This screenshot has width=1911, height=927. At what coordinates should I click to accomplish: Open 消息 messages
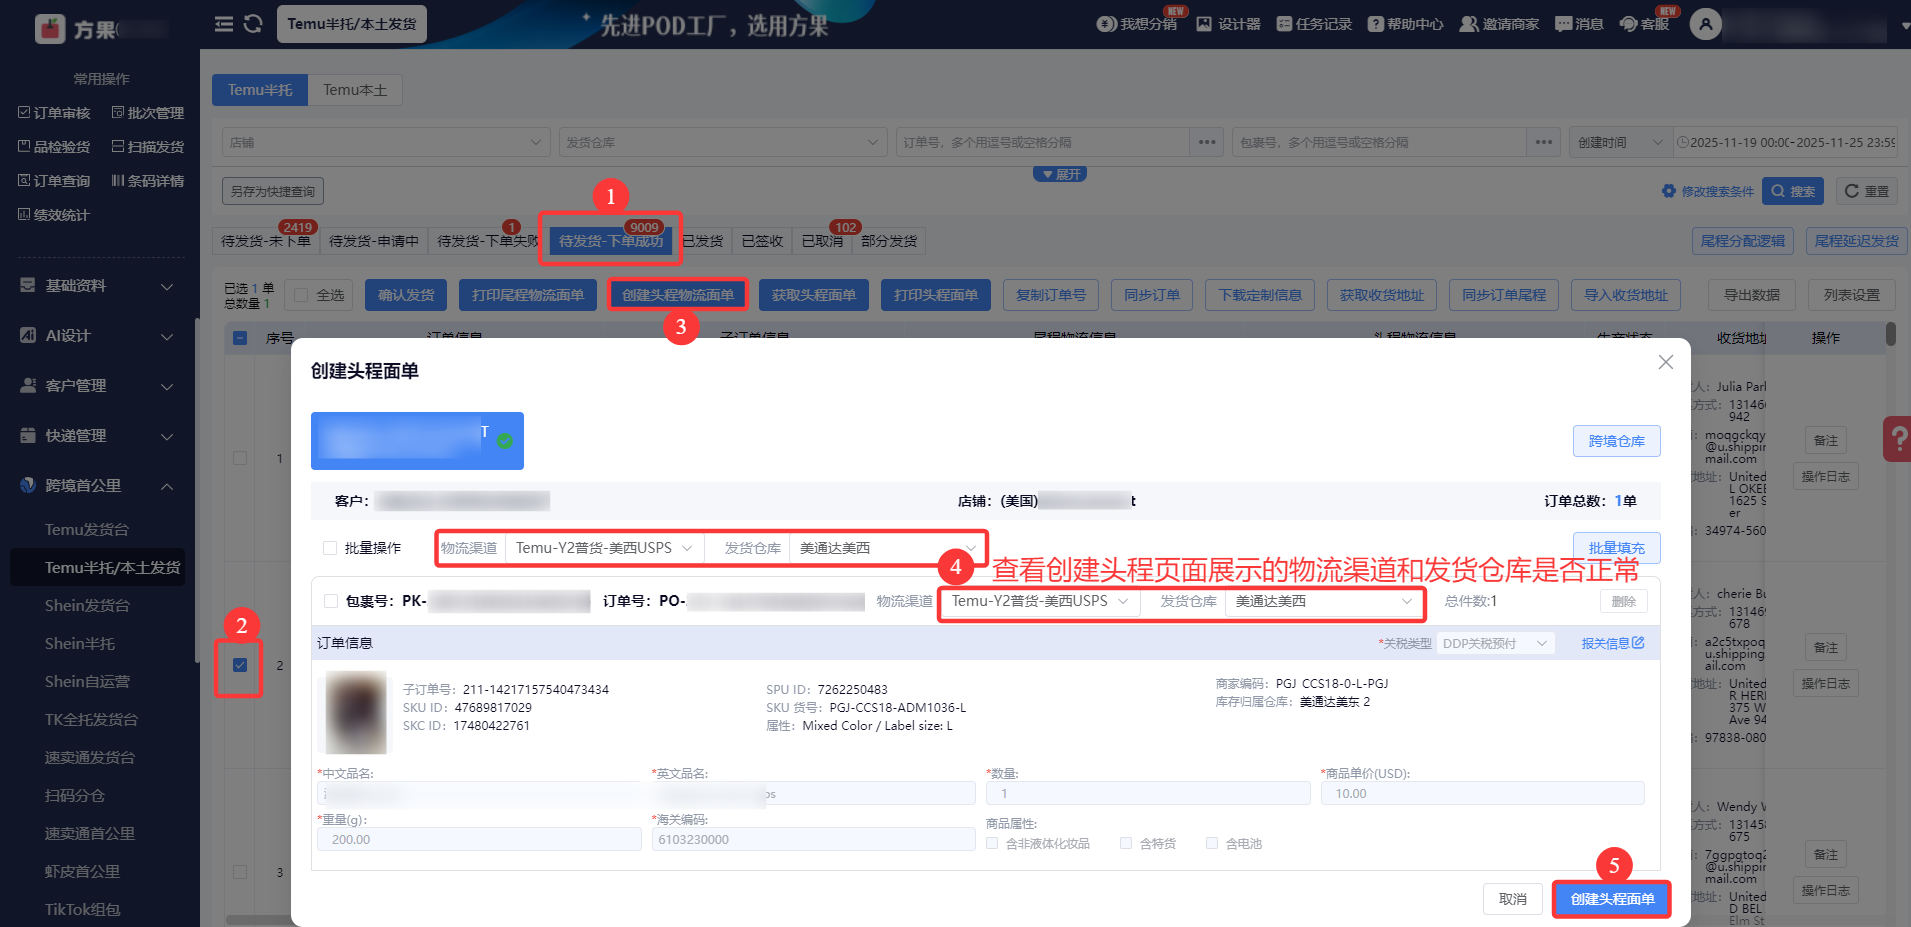(x=1579, y=24)
